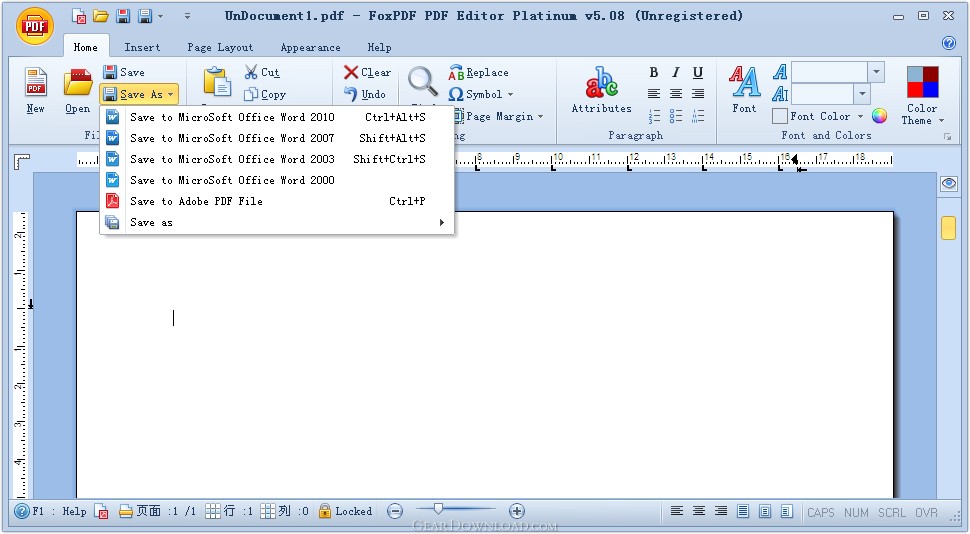Click the Cut scissors button
This screenshot has height=534, width=970.
[262, 72]
